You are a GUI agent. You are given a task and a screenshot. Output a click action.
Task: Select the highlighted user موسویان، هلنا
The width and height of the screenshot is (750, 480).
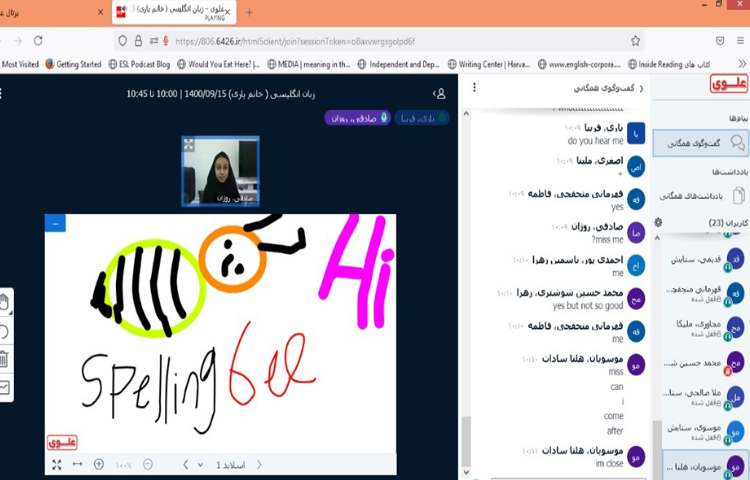click(x=705, y=465)
